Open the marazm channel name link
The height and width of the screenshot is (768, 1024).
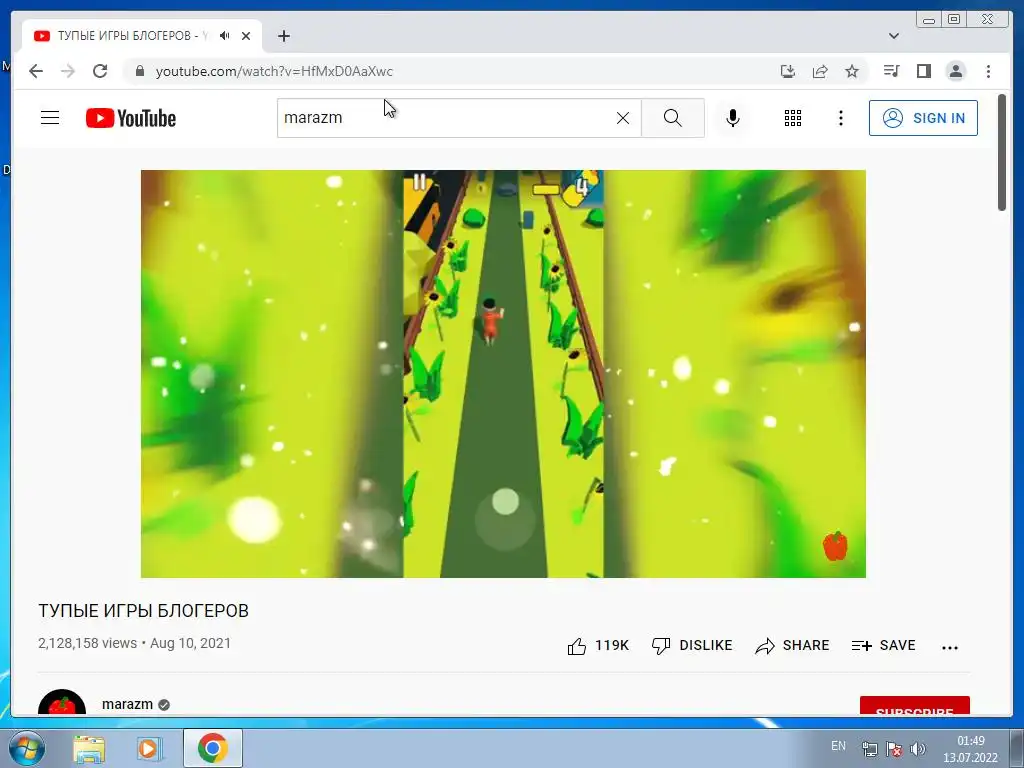click(x=127, y=704)
